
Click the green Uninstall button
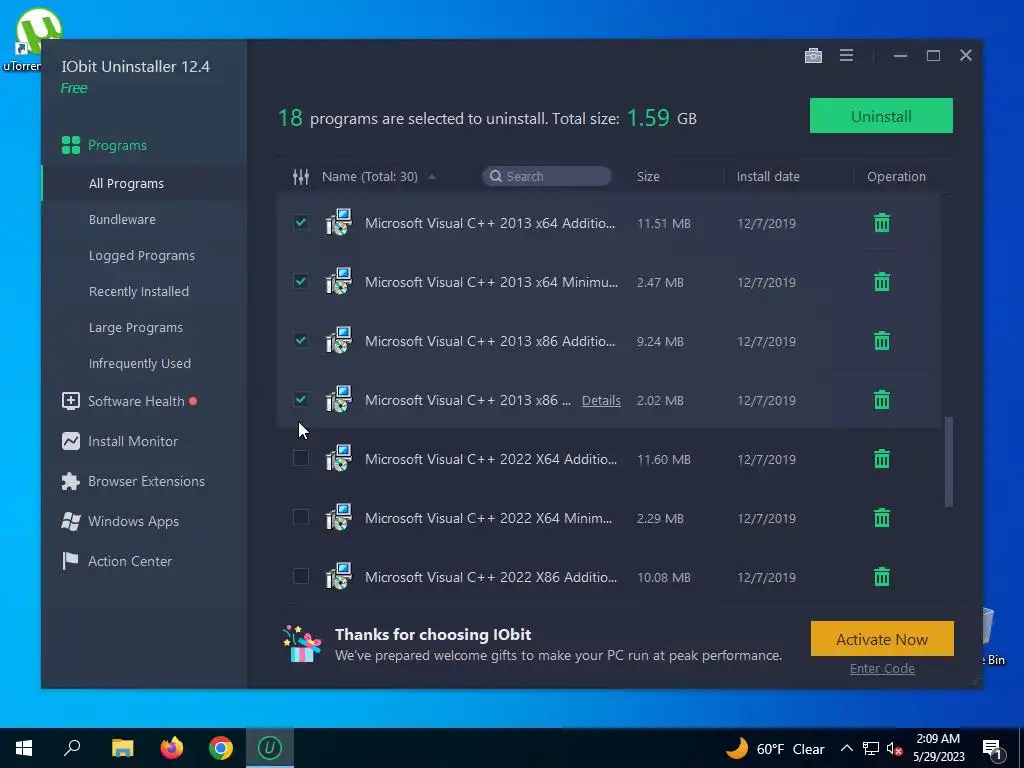881,116
